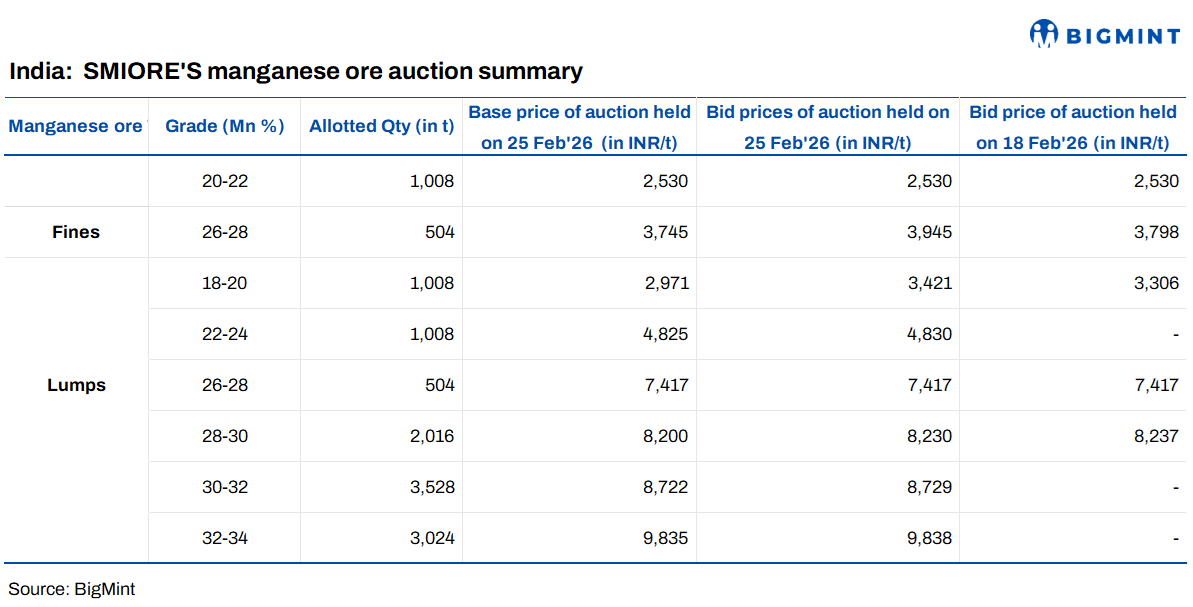This screenshot has height=607, width=1193.
Task: Click the 2,016 allotted quantity cell
Action: (433, 436)
